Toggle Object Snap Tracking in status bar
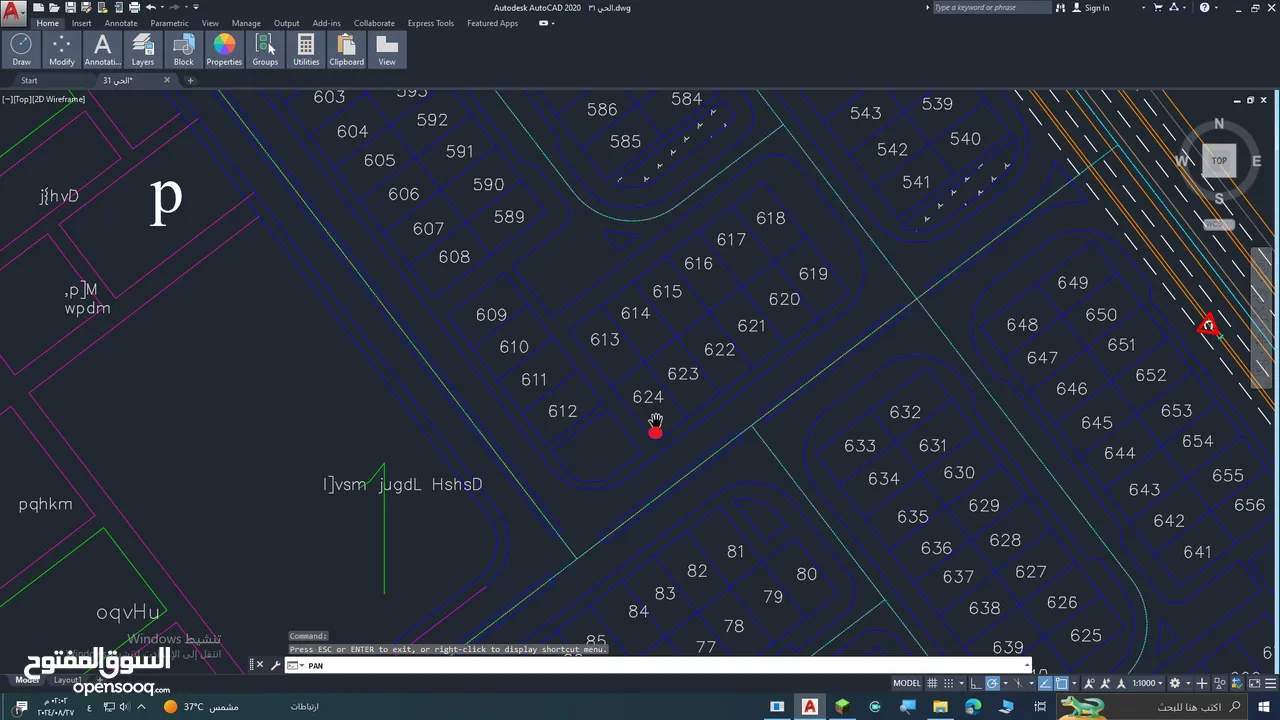The width and height of the screenshot is (1280, 720). click(x=1045, y=683)
